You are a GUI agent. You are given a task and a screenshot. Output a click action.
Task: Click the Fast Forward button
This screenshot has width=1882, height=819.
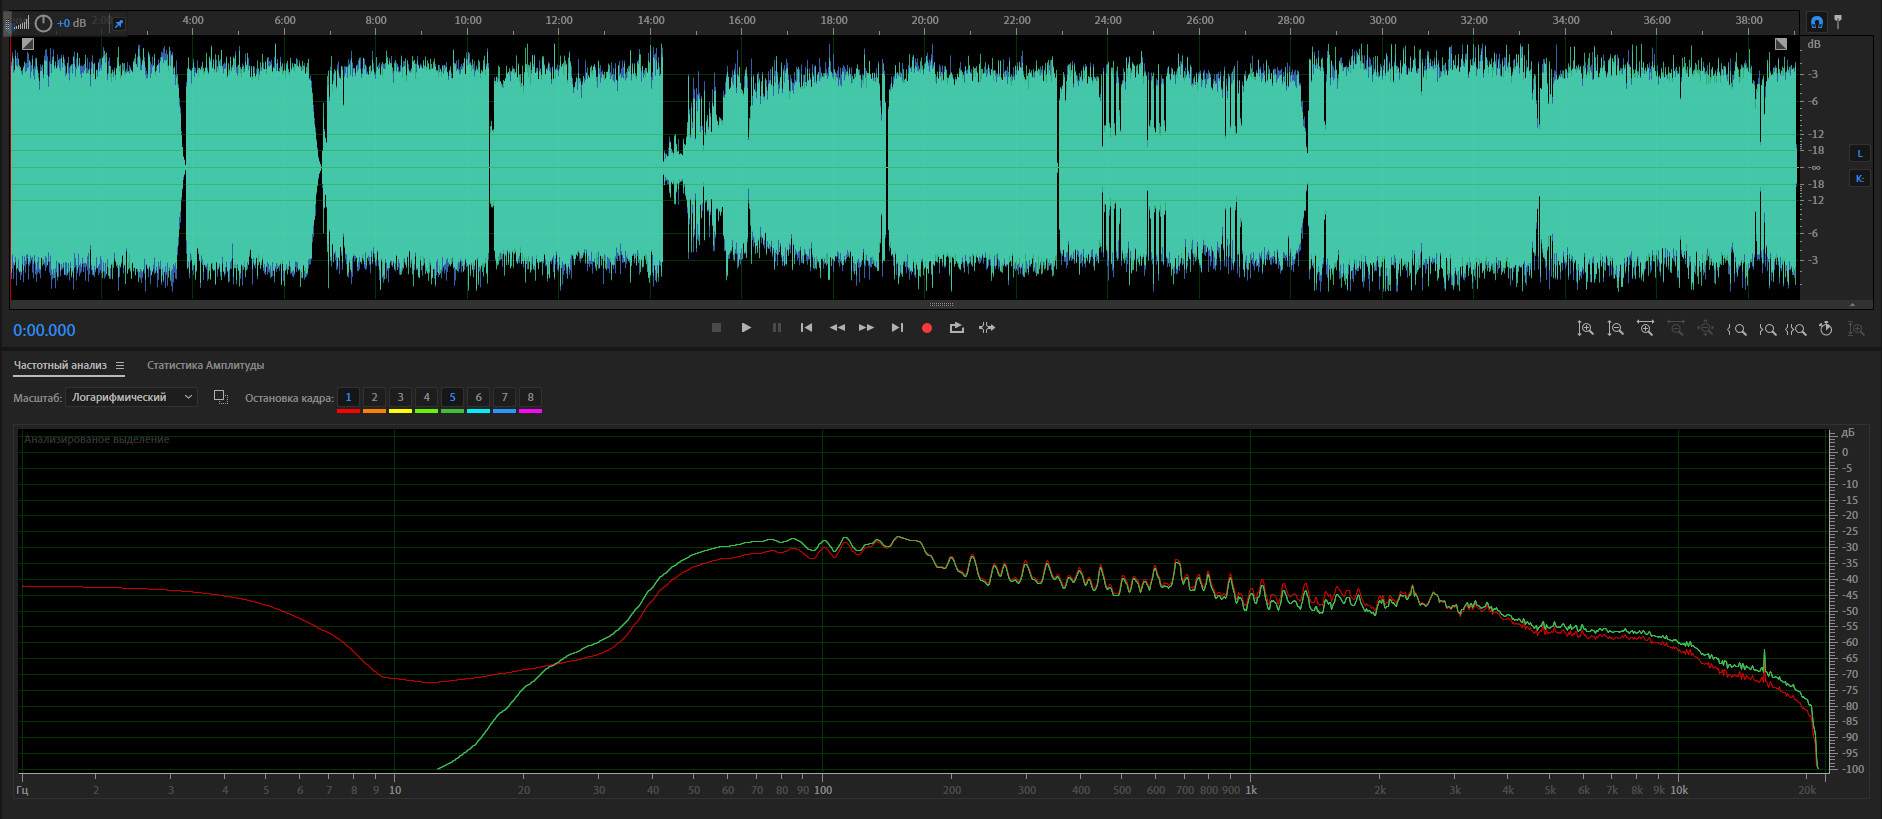pyautogui.click(x=867, y=328)
